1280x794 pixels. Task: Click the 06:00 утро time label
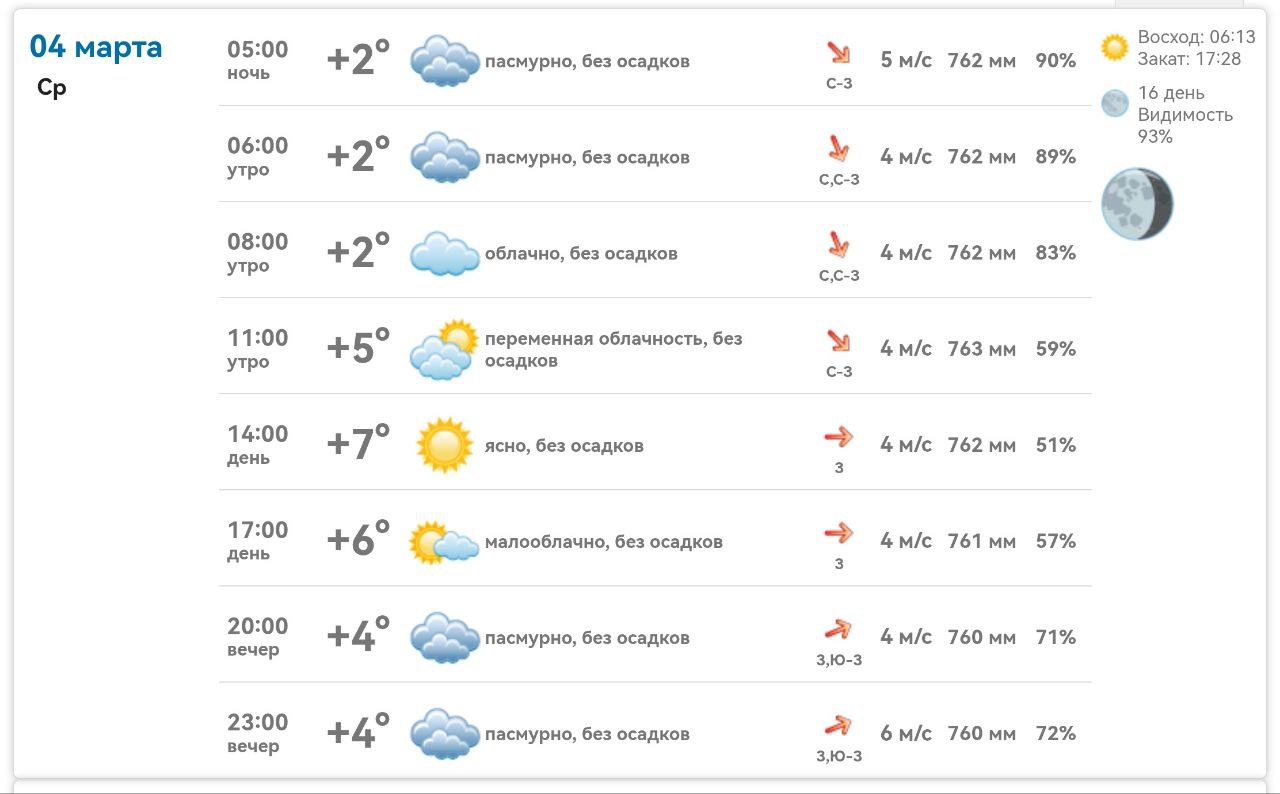click(x=257, y=157)
